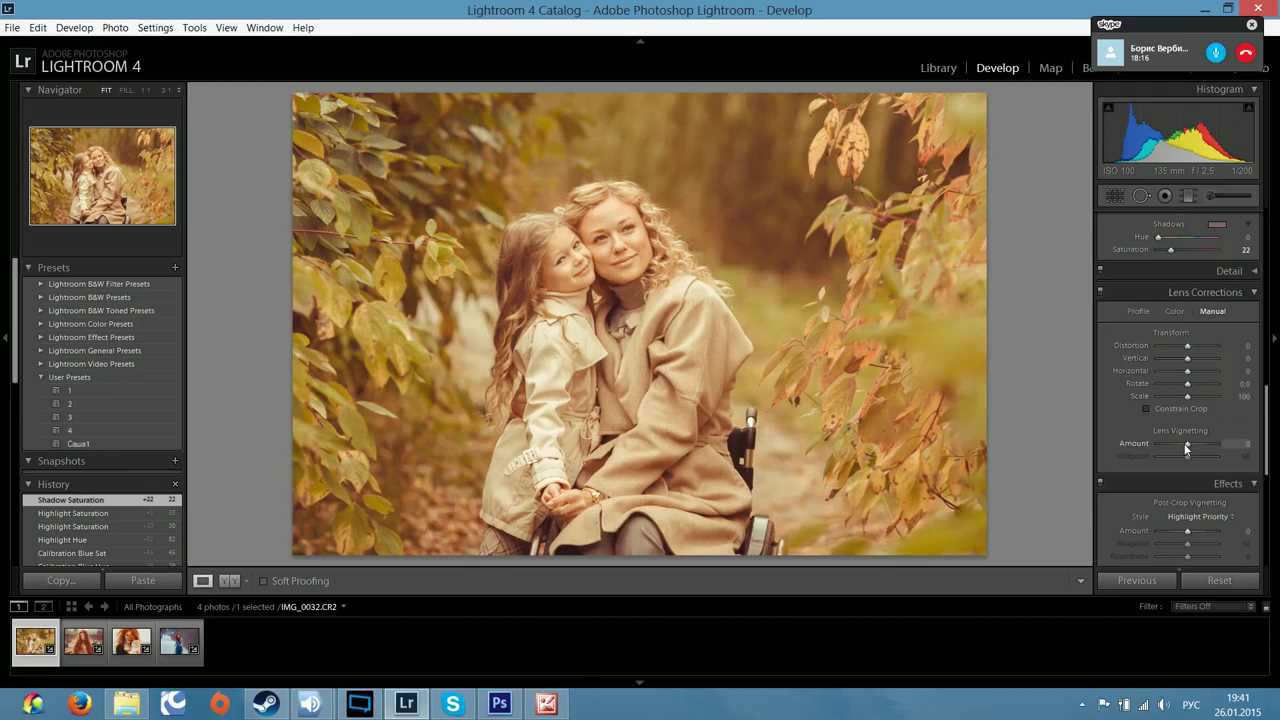Open Steam from the taskbar
This screenshot has height=720, width=1280.
265,704
